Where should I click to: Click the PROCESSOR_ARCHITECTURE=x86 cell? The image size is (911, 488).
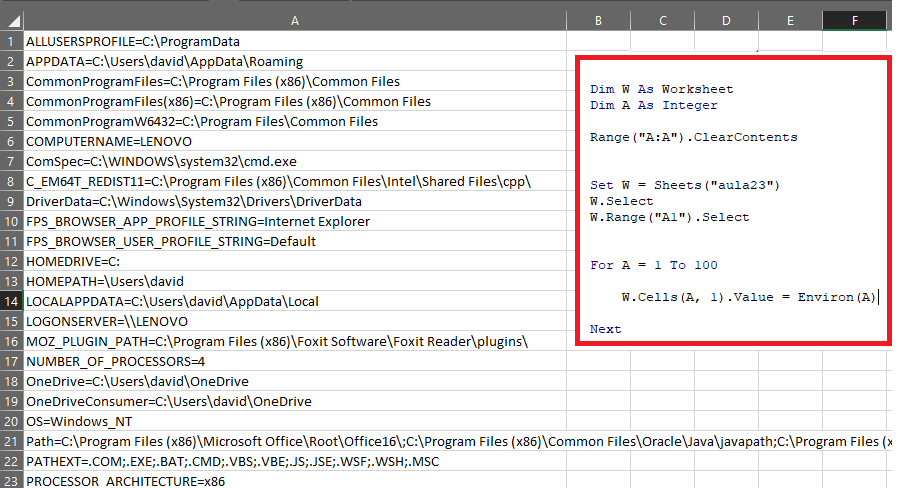tap(295, 481)
